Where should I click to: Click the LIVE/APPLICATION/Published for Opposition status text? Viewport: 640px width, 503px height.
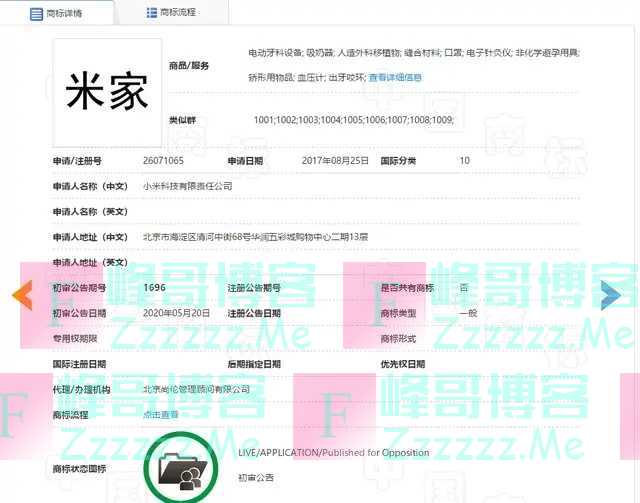(x=333, y=453)
